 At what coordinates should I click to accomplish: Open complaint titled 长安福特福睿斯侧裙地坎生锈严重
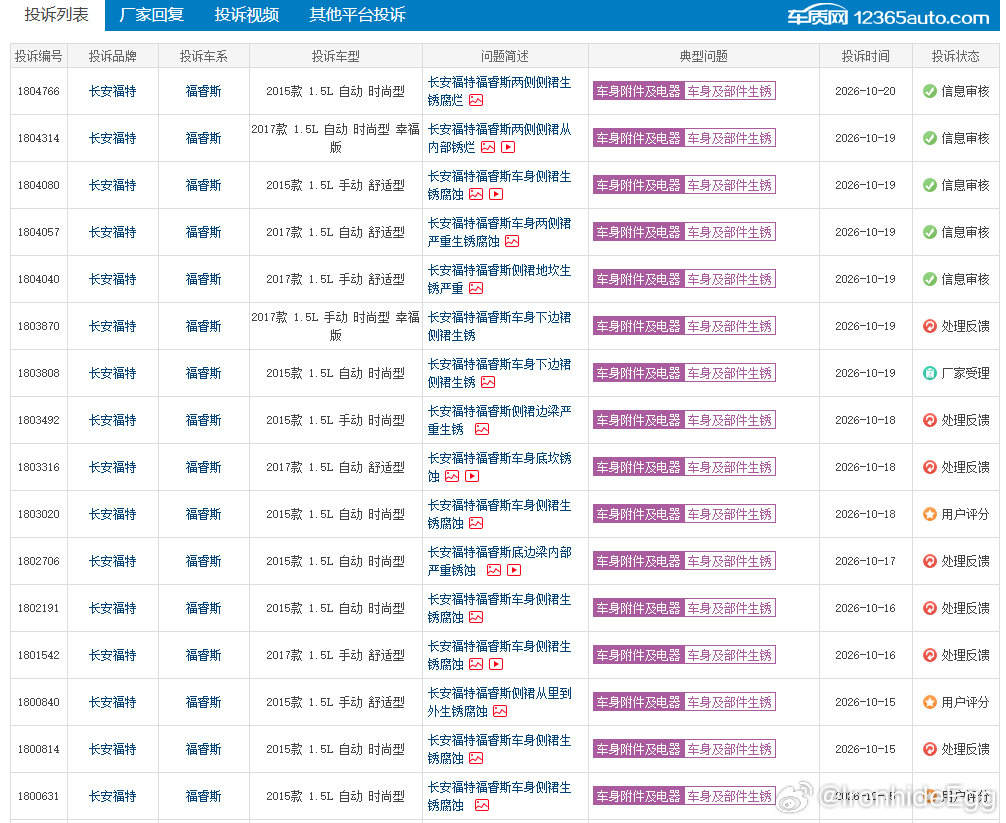(499, 279)
